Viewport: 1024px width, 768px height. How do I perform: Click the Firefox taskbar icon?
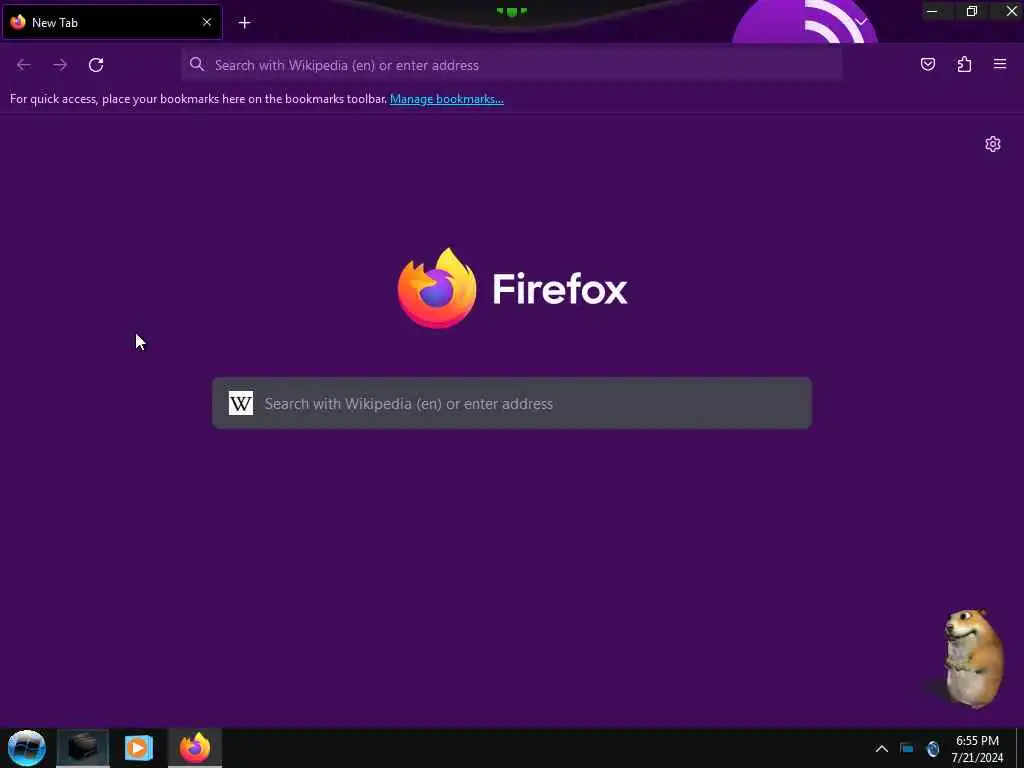click(195, 748)
